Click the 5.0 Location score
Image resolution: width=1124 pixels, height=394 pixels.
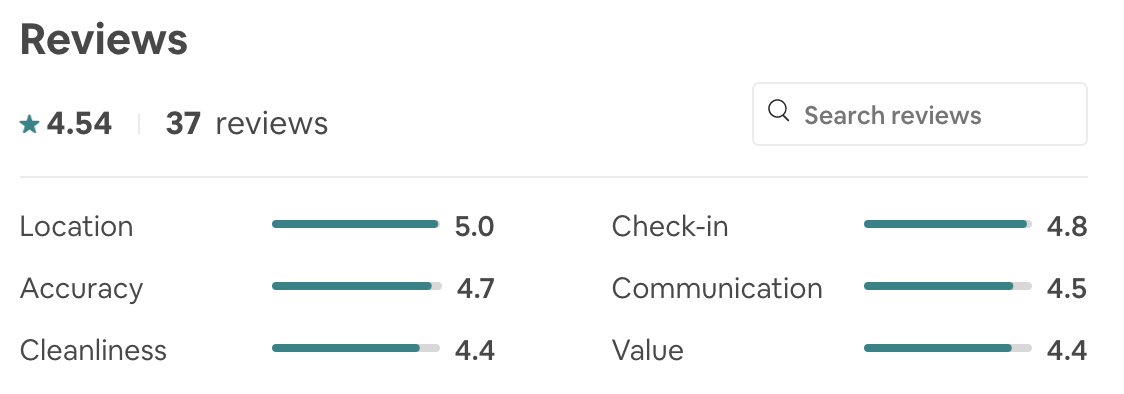pyautogui.click(x=475, y=226)
